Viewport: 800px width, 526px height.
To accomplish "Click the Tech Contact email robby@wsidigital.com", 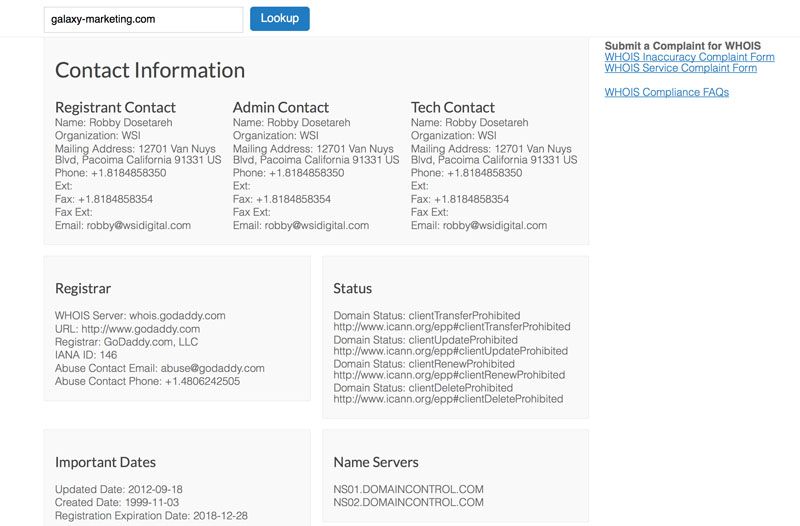I will point(494,226).
